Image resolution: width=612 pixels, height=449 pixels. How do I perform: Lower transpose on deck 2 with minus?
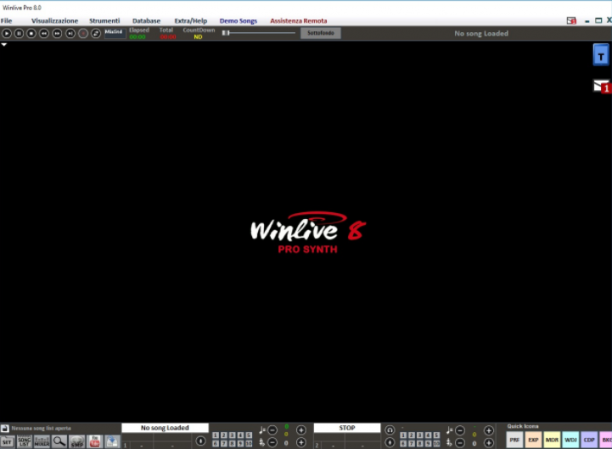pos(460,443)
